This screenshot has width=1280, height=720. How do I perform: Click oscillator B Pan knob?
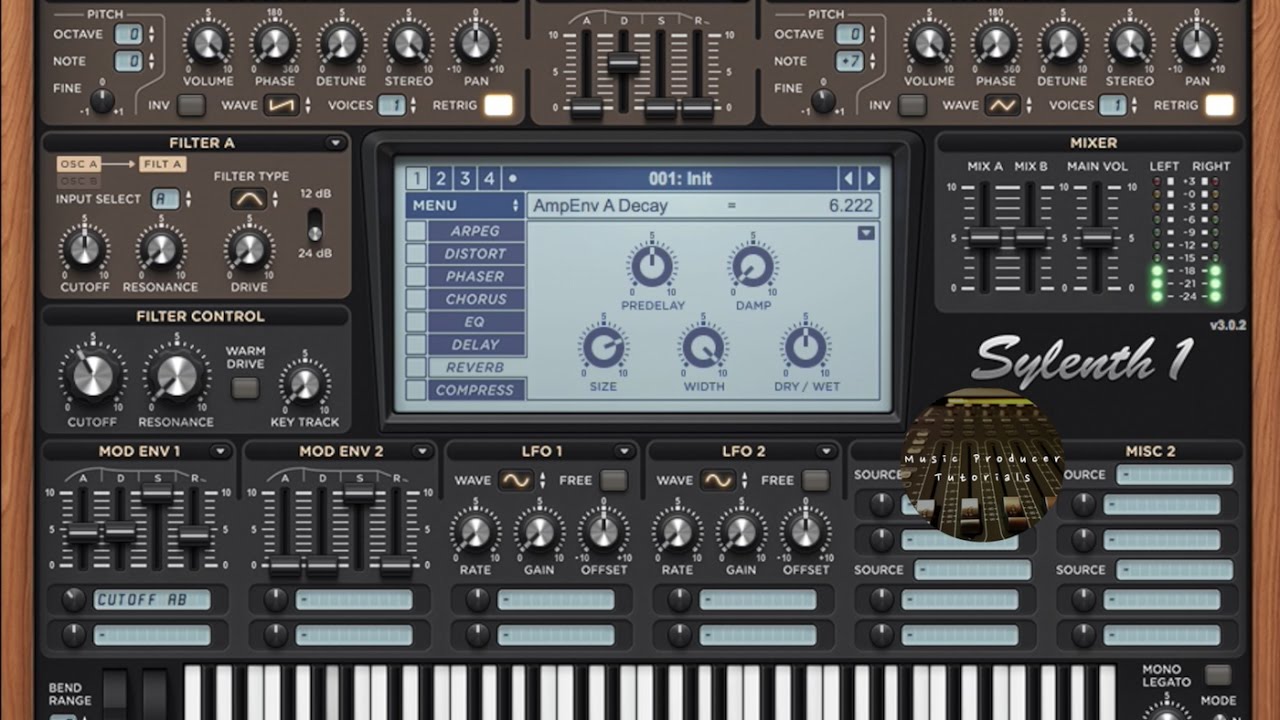[1196, 44]
